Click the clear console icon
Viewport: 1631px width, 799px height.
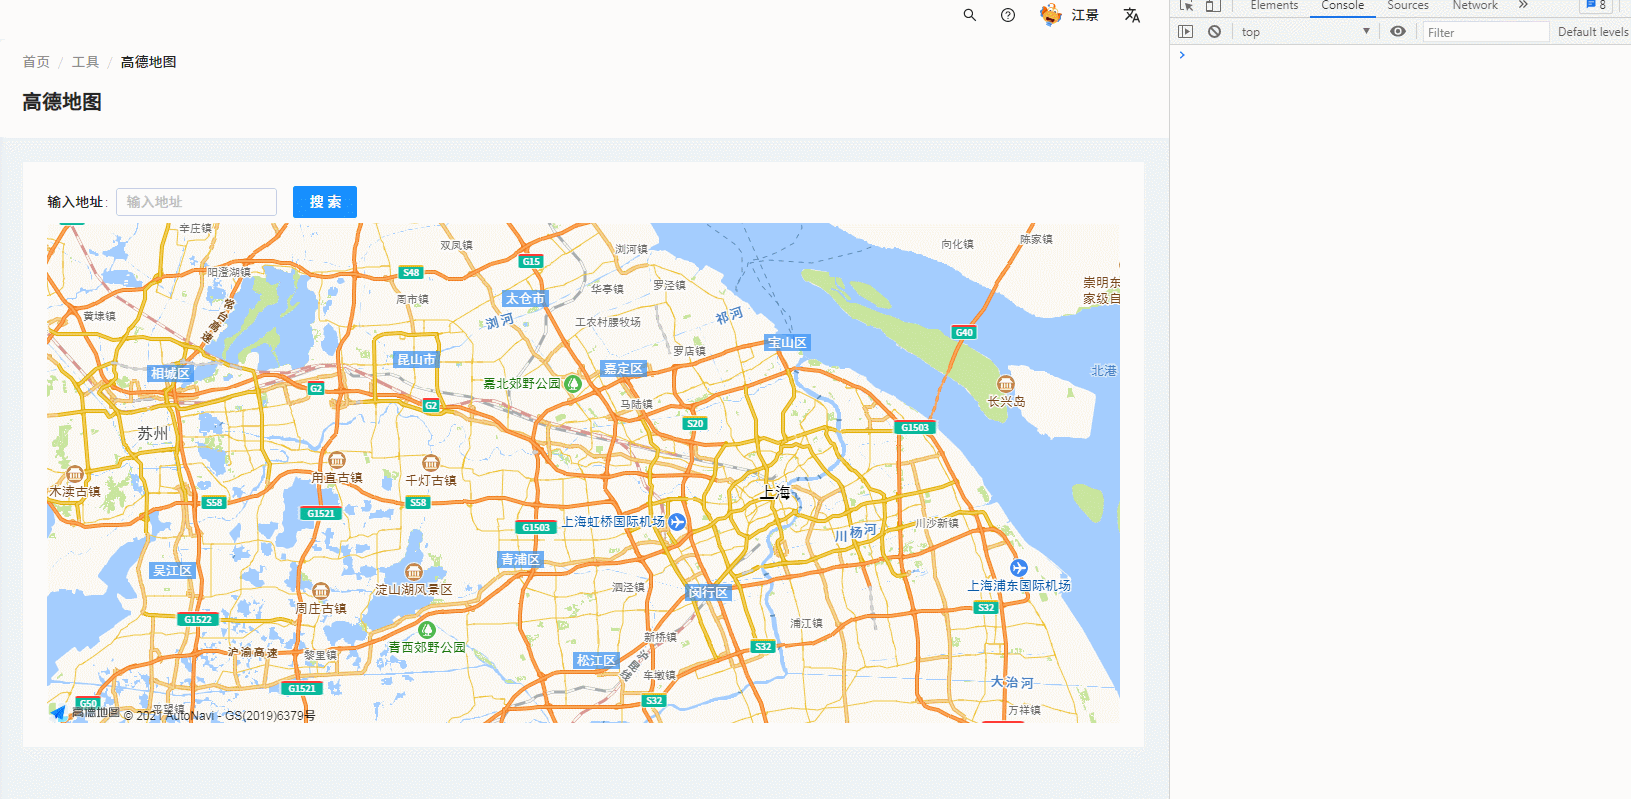point(1214,32)
